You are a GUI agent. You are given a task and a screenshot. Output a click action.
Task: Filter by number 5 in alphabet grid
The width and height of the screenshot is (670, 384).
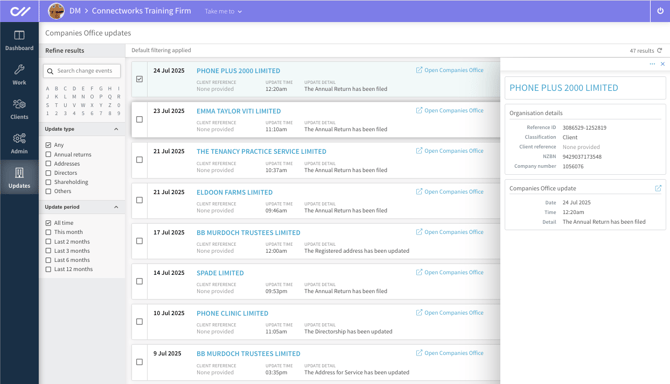[x=83, y=113]
